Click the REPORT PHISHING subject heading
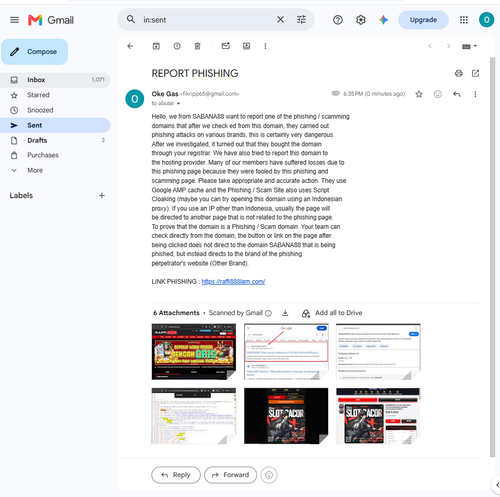The image size is (500, 497). [195, 73]
